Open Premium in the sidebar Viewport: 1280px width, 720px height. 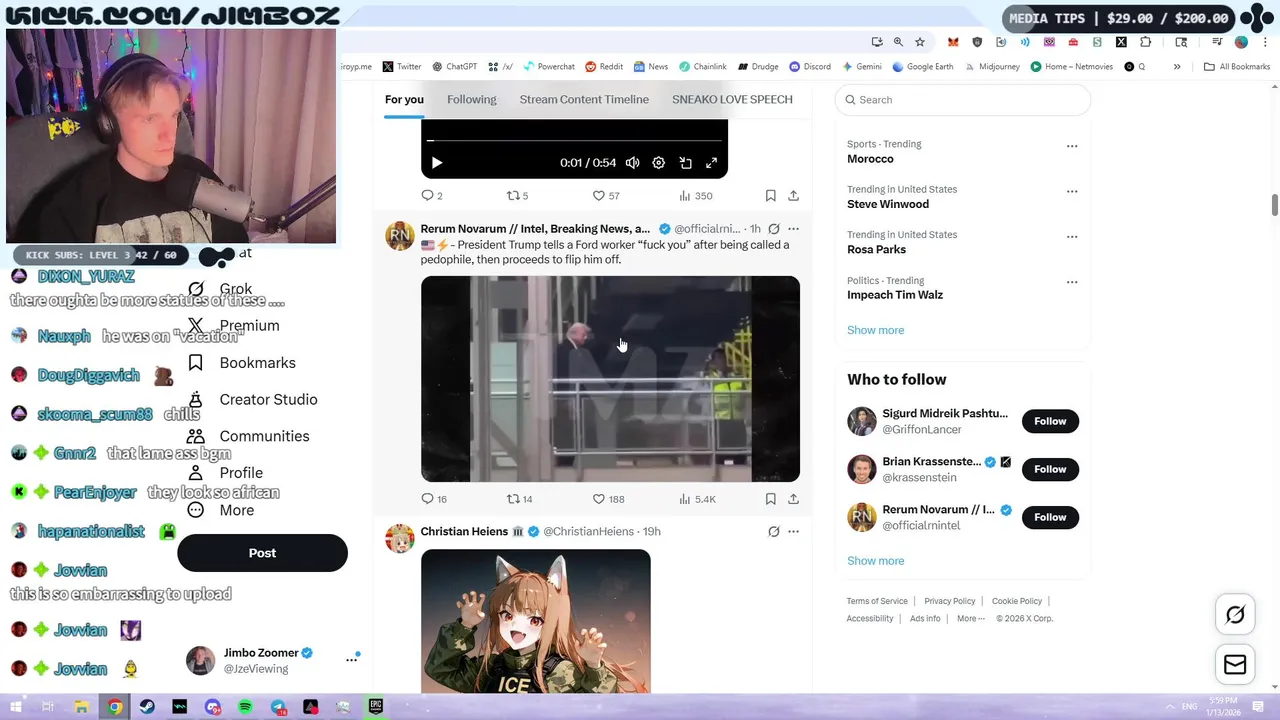pyautogui.click(x=233, y=326)
